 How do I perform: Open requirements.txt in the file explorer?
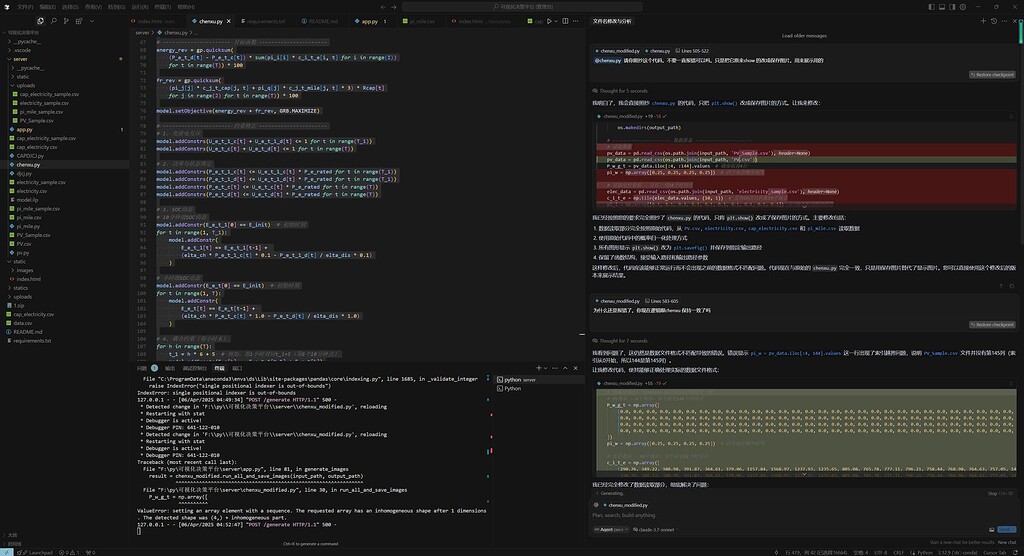(32, 340)
